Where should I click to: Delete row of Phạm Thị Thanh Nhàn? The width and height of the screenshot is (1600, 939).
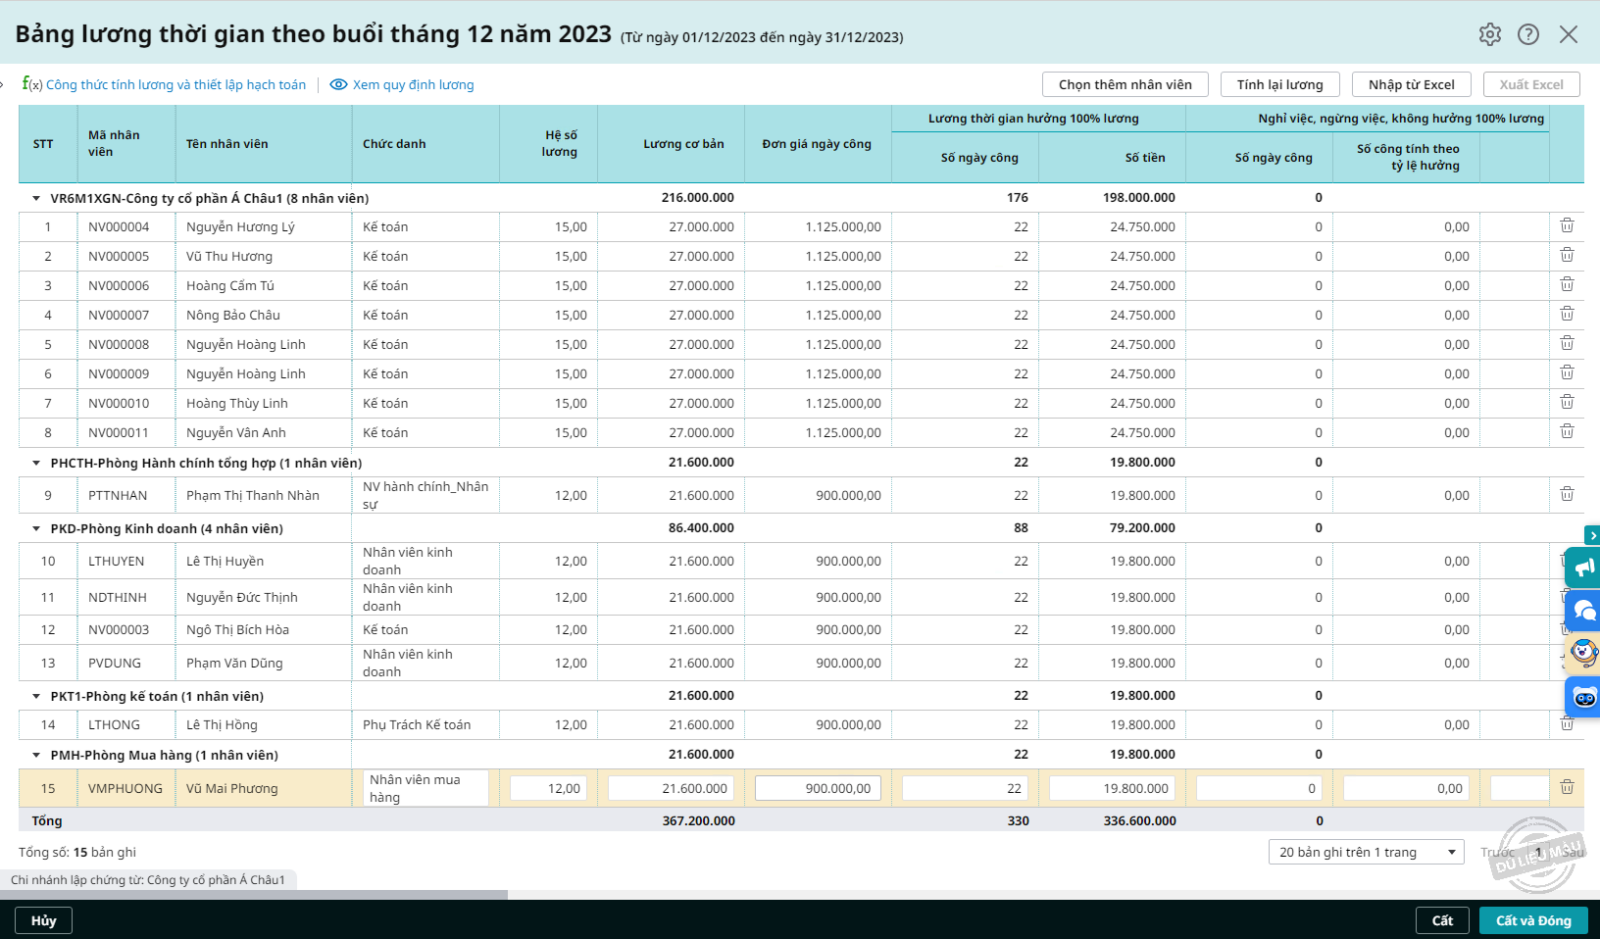1567,494
